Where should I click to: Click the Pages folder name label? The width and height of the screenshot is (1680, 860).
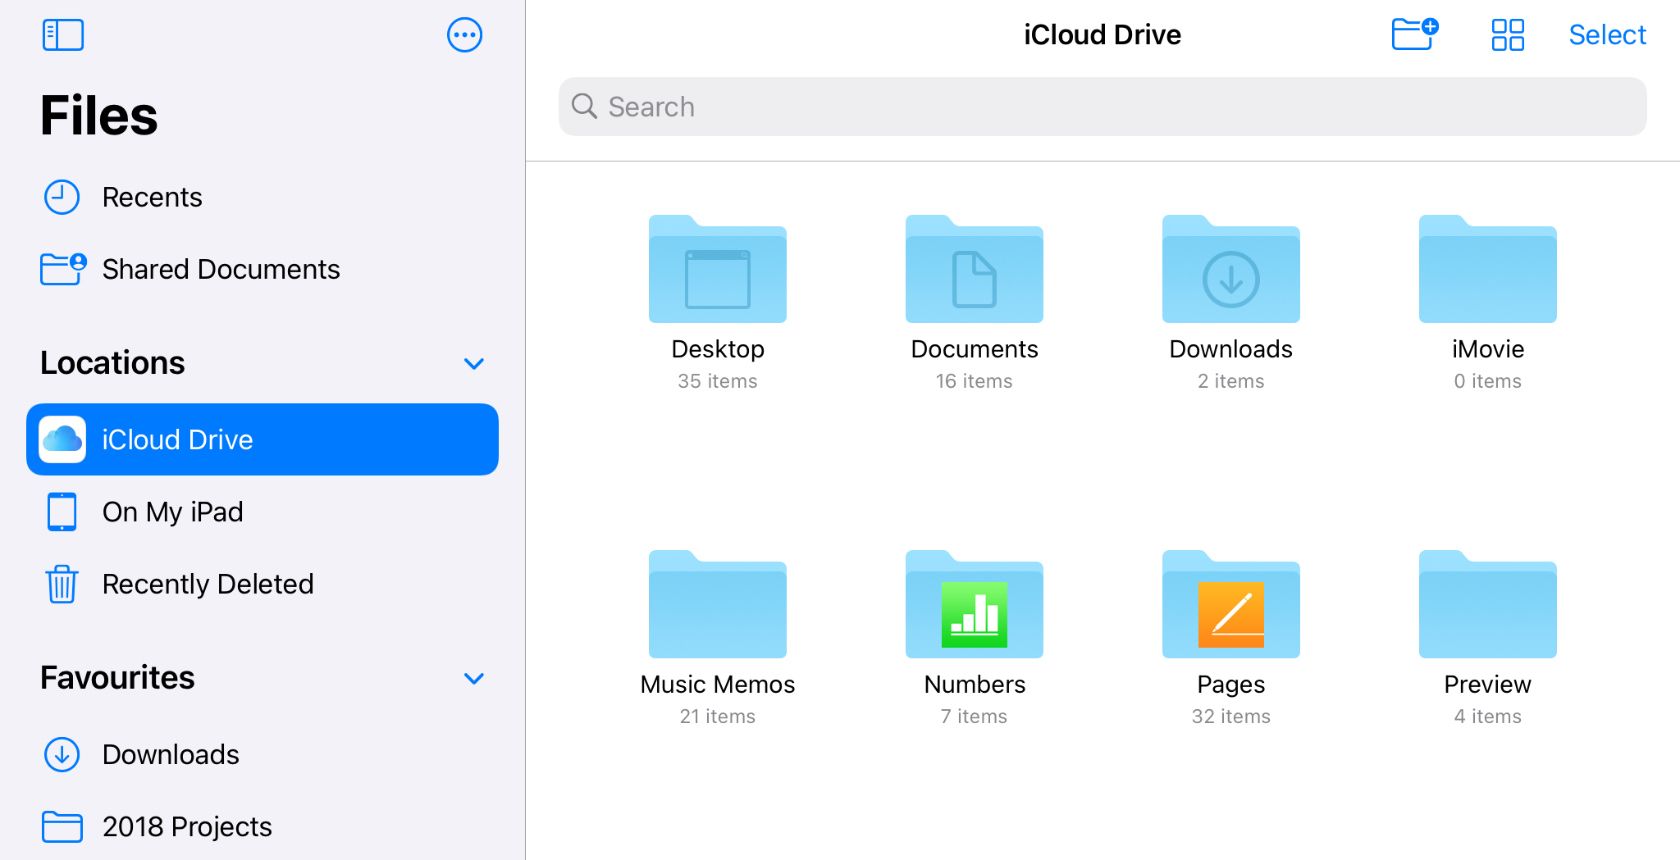pyautogui.click(x=1231, y=684)
